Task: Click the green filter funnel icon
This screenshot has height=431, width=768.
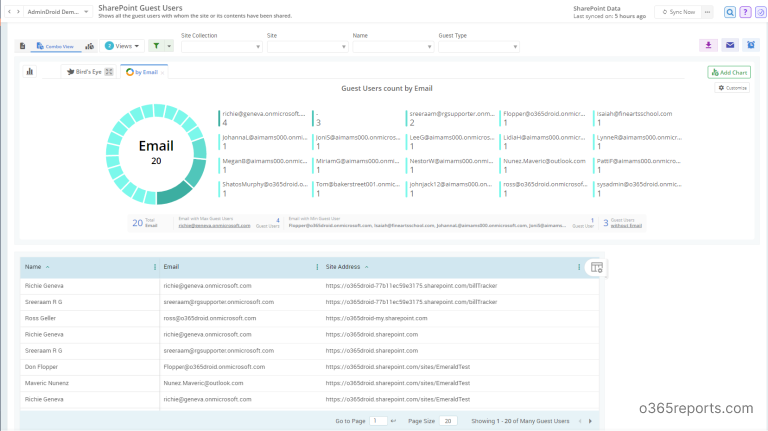Action: click(156, 46)
